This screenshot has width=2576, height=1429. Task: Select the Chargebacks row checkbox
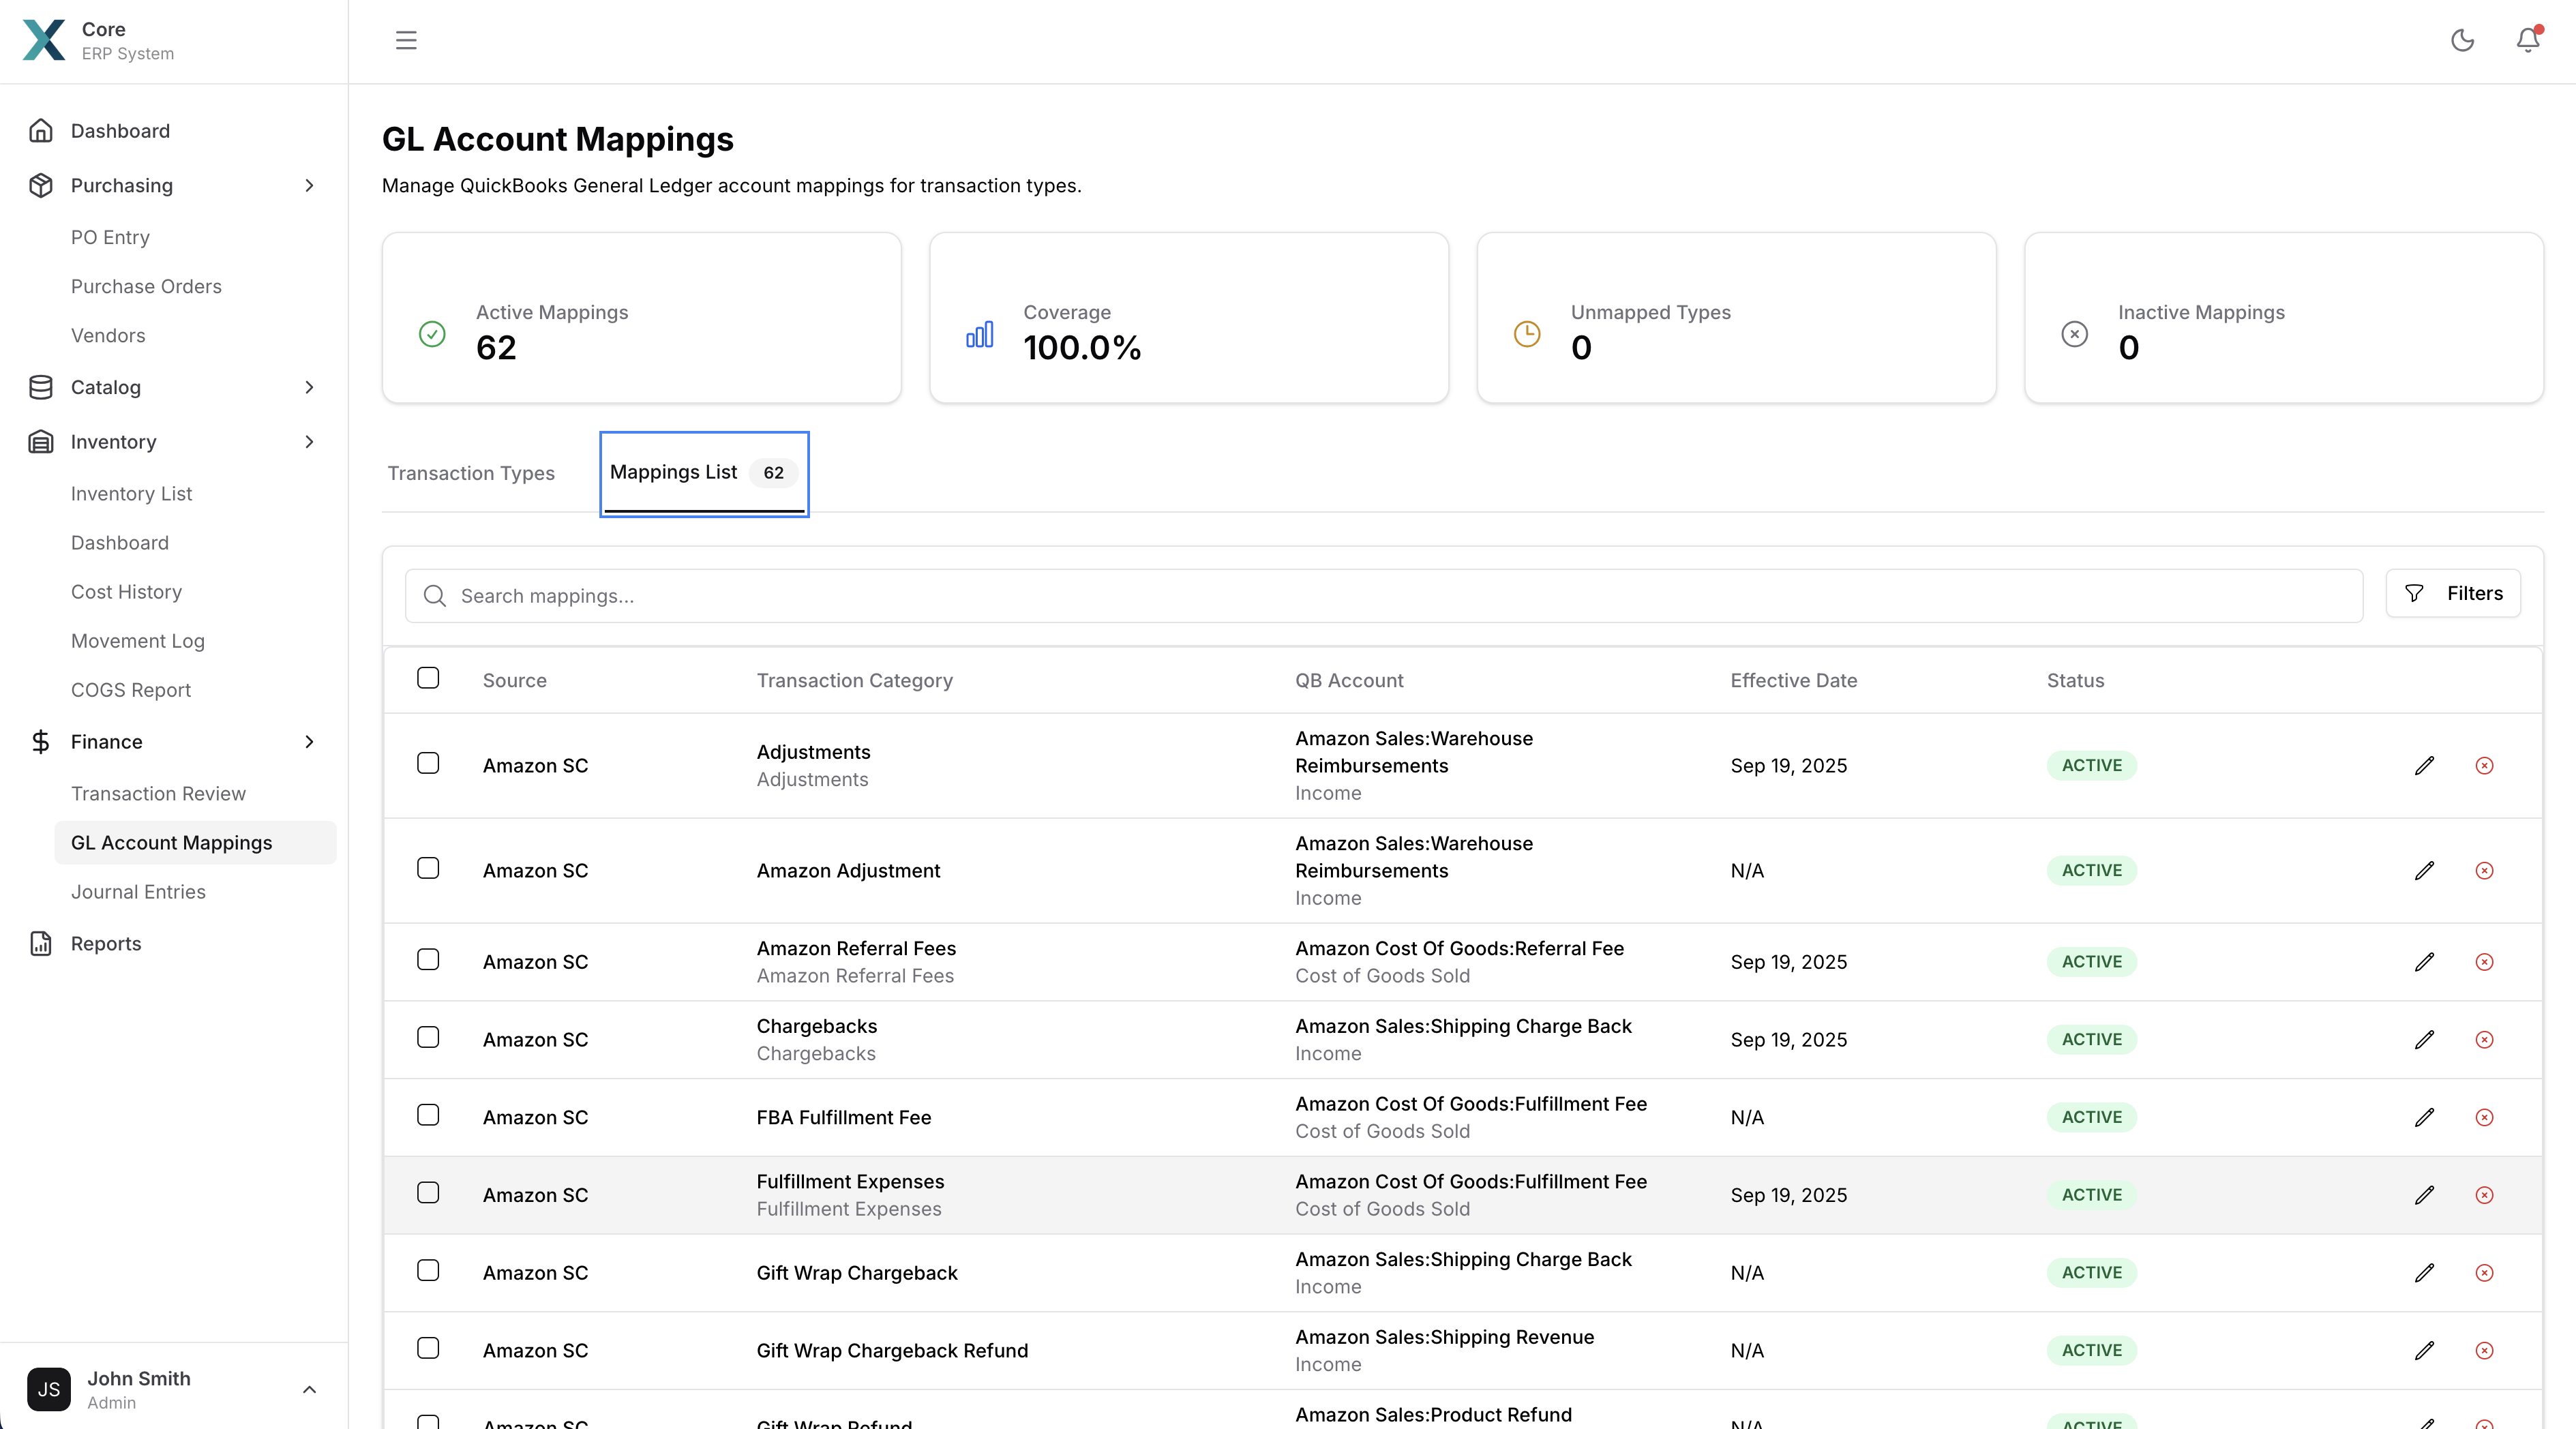pyautogui.click(x=428, y=1038)
